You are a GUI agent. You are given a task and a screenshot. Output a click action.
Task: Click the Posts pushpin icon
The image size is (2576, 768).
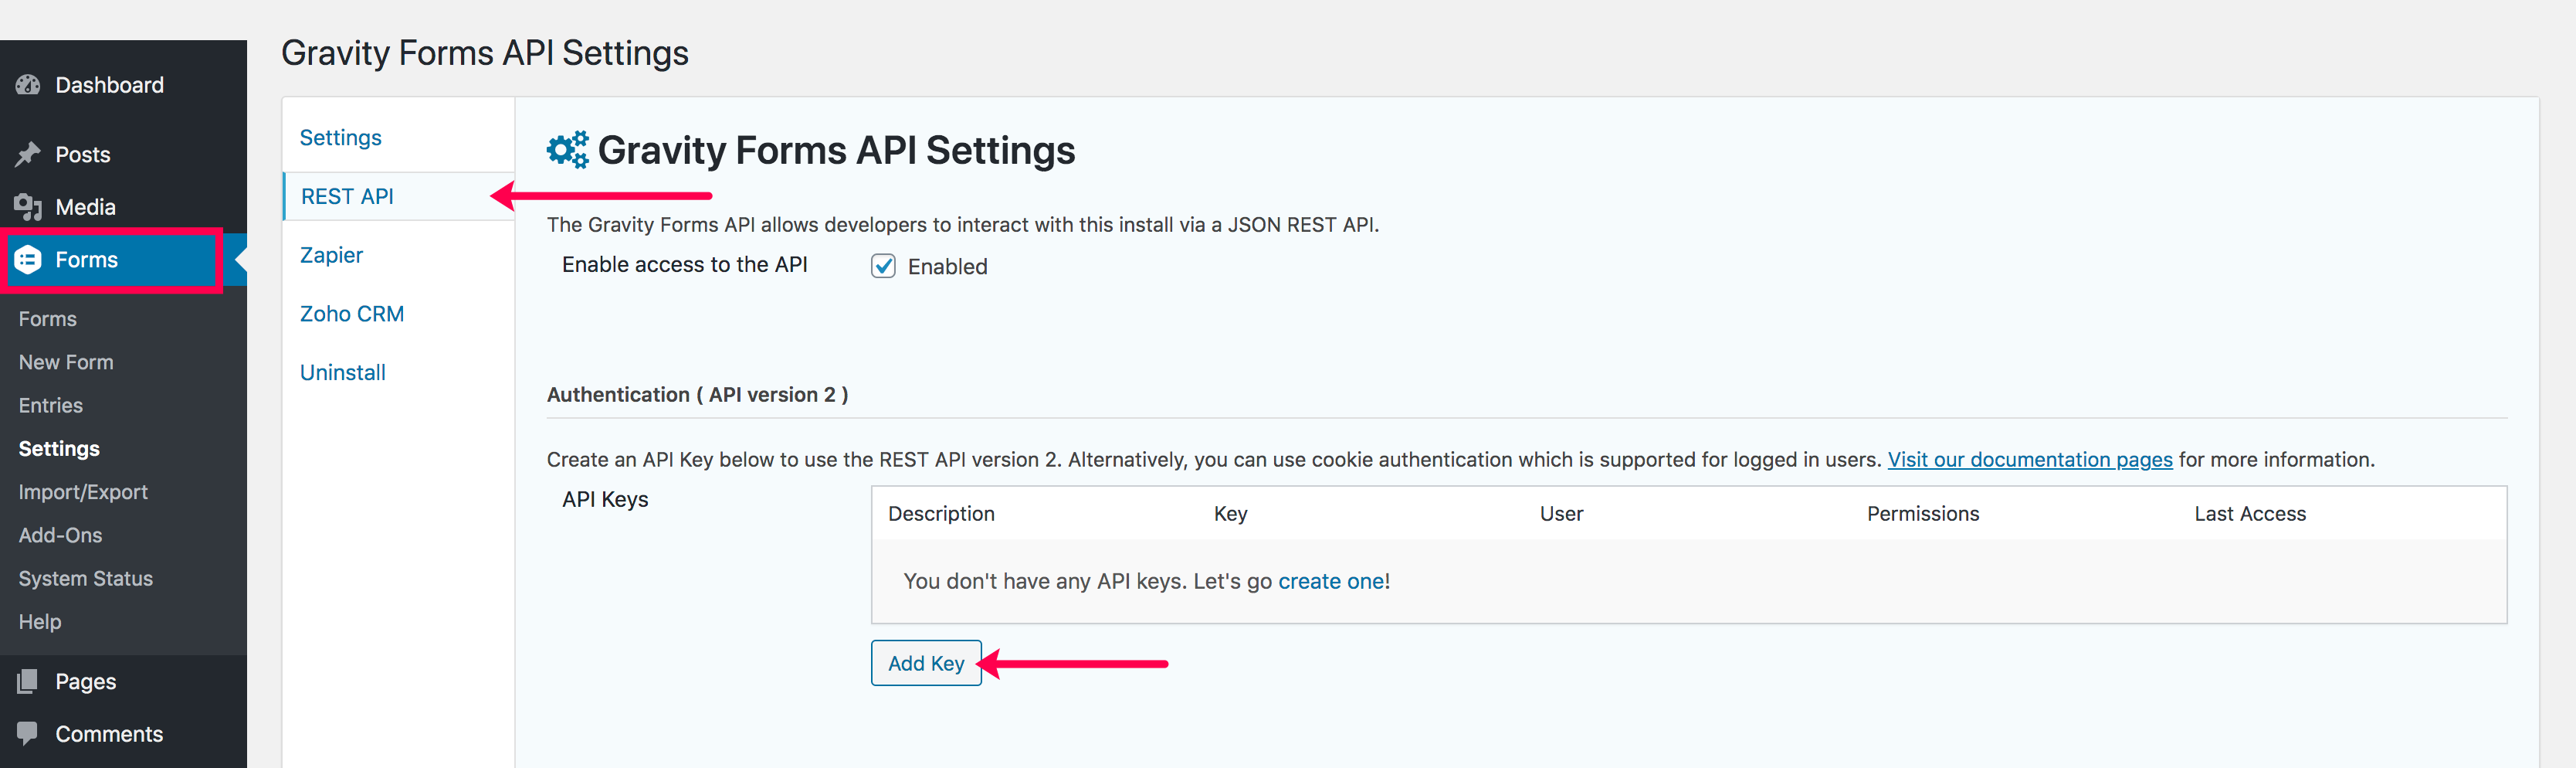28,154
